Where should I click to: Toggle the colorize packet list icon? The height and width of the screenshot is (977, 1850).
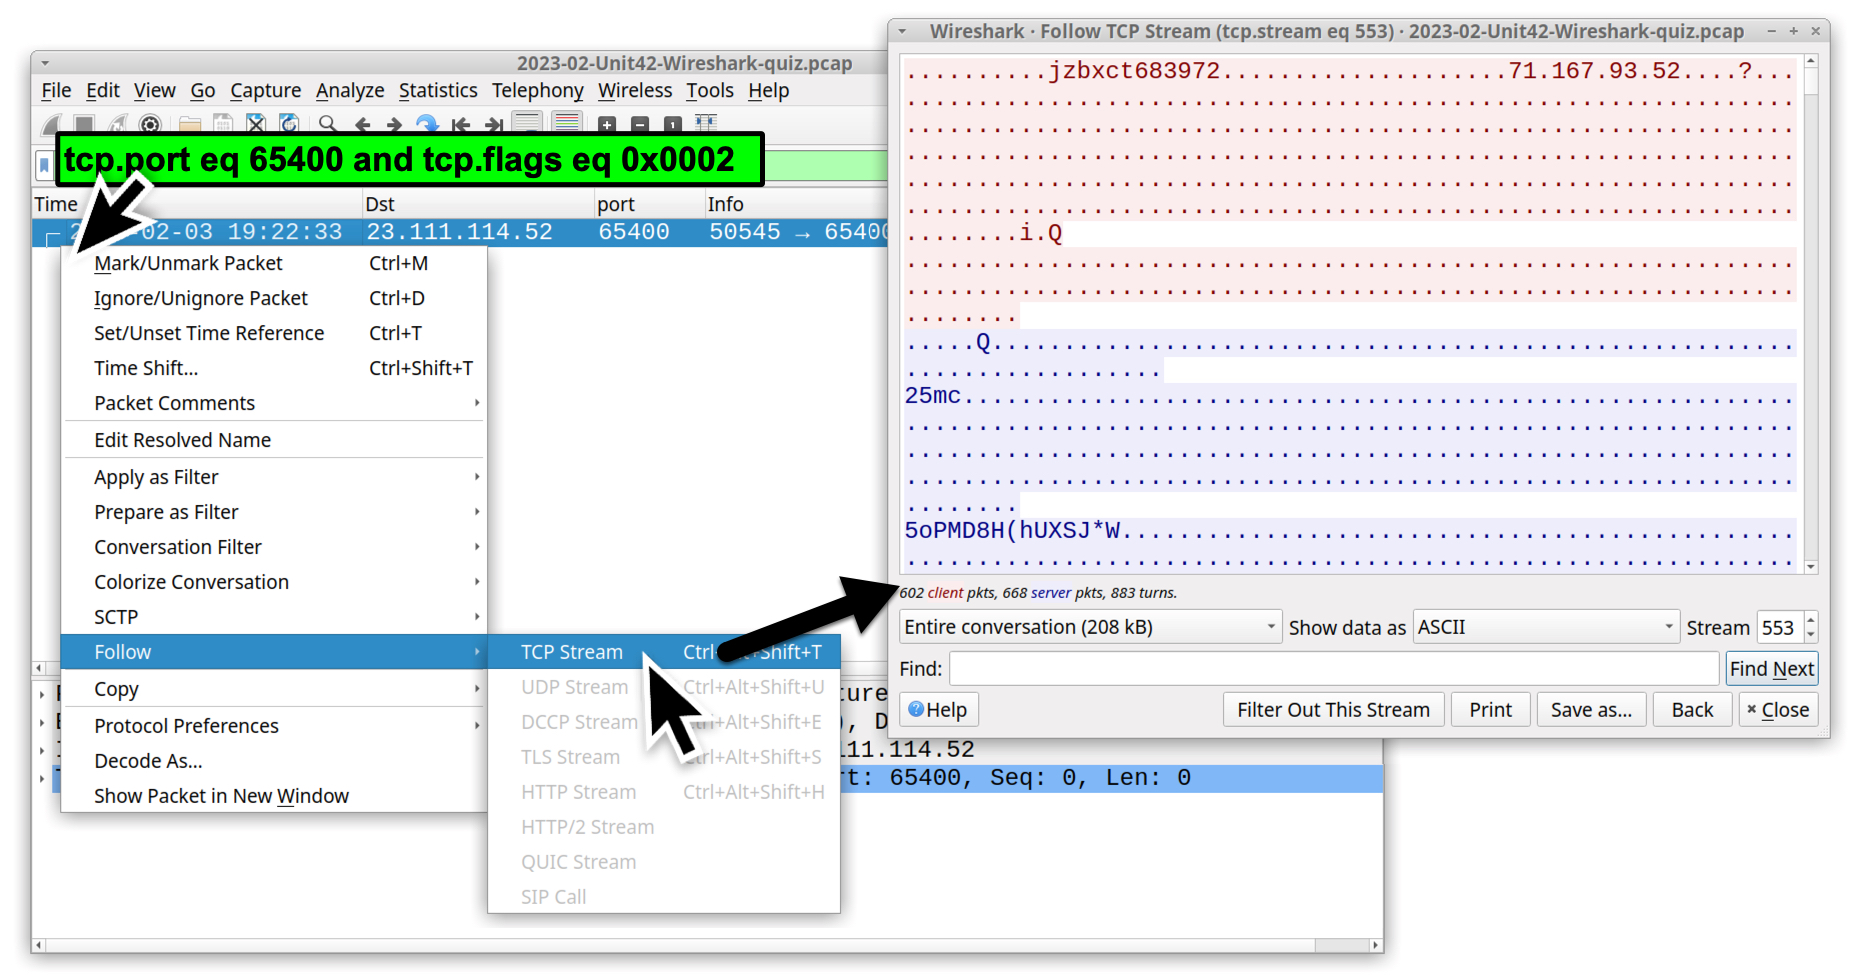[x=567, y=123]
